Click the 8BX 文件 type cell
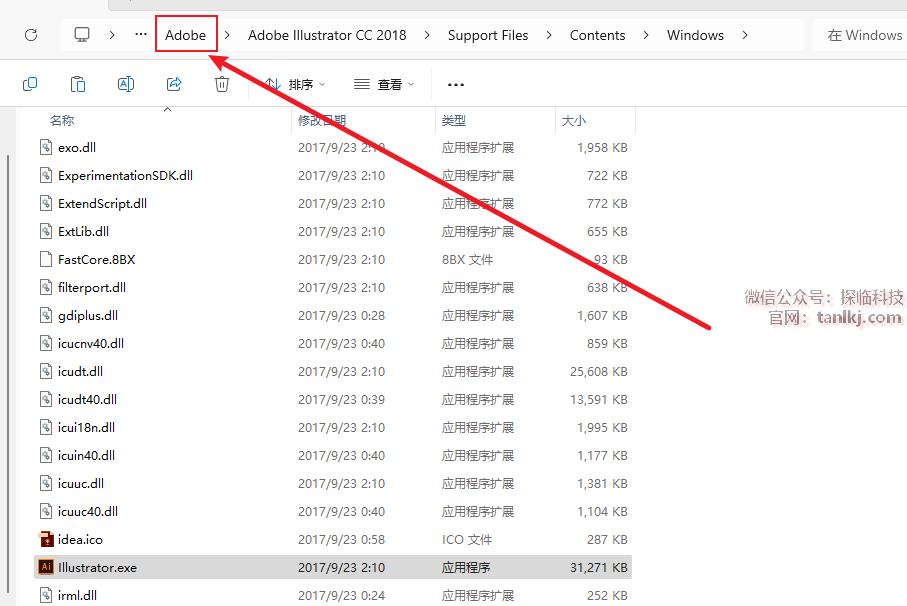This screenshot has height=606, width=907. point(467,260)
